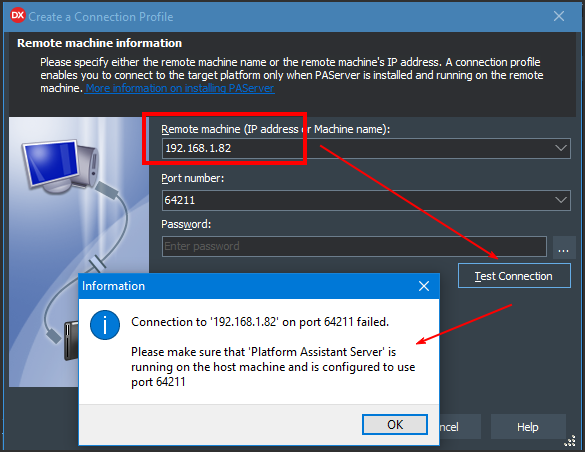Image resolution: width=585 pixels, height=452 pixels.
Task: Close the Information dialog with X
Action: click(424, 286)
